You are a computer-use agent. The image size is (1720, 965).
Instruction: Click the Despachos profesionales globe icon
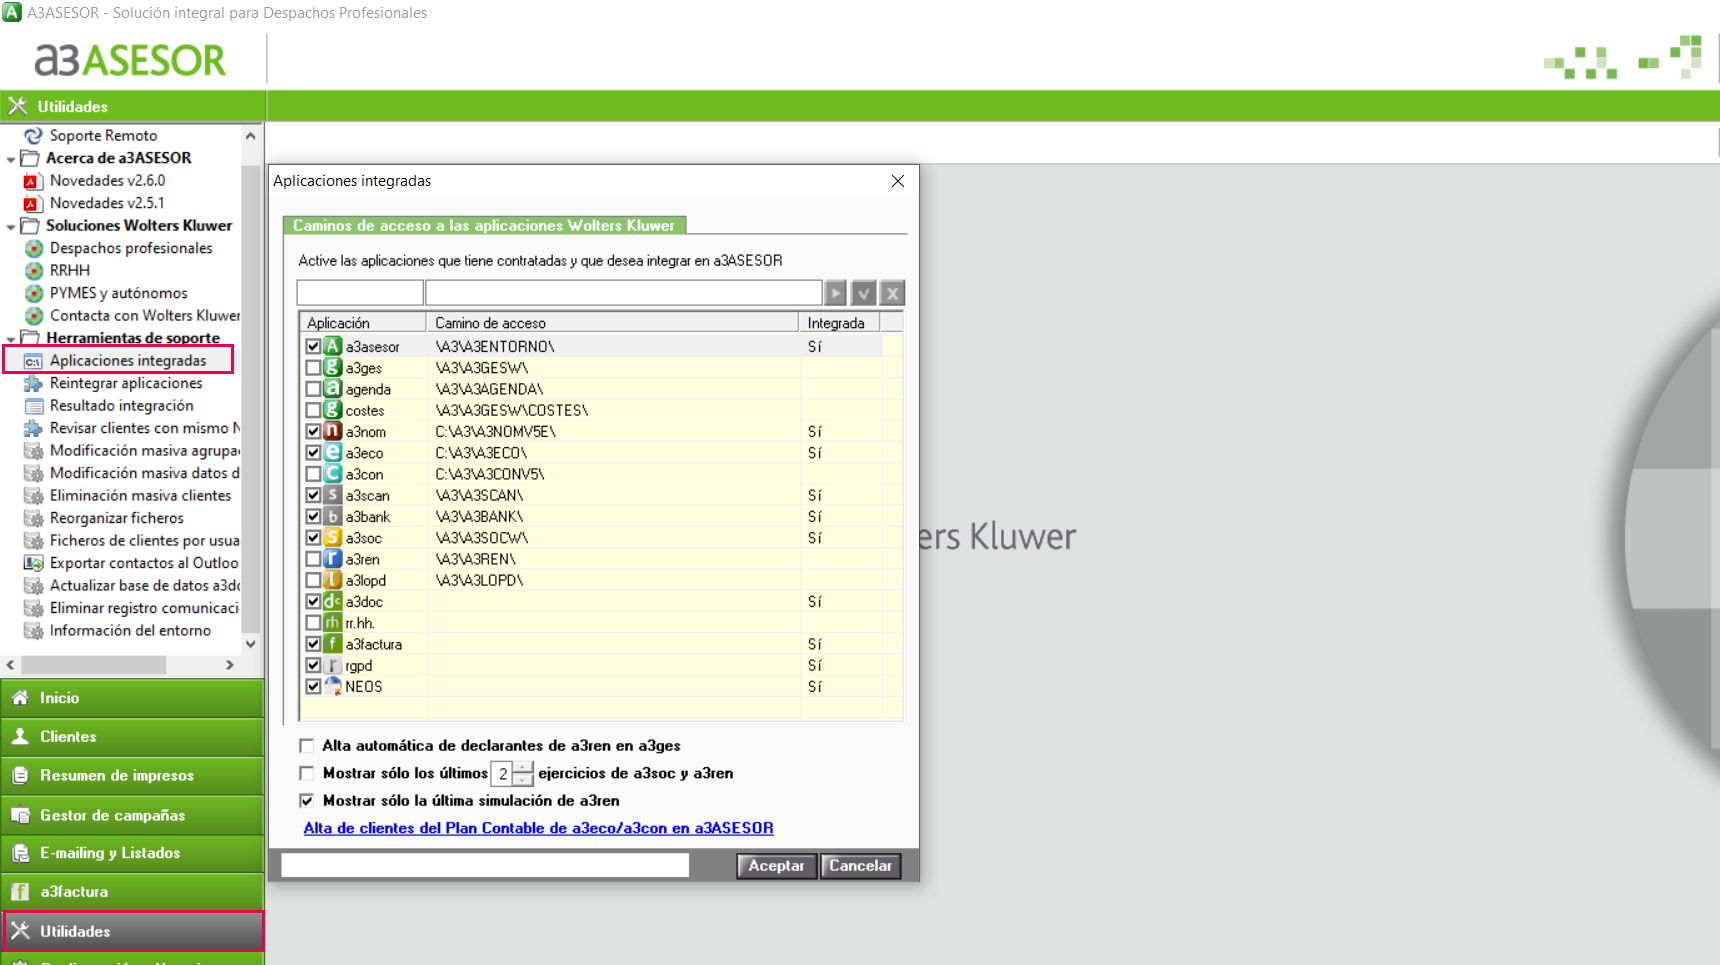[x=33, y=248]
